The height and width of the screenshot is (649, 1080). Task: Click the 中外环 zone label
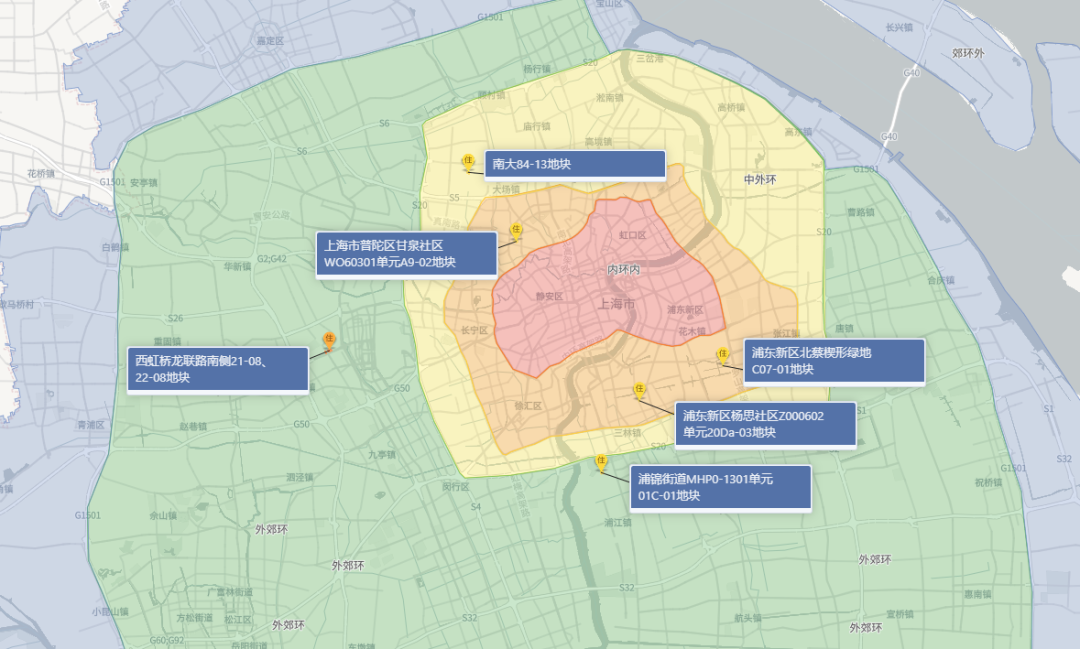pyautogui.click(x=760, y=180)
